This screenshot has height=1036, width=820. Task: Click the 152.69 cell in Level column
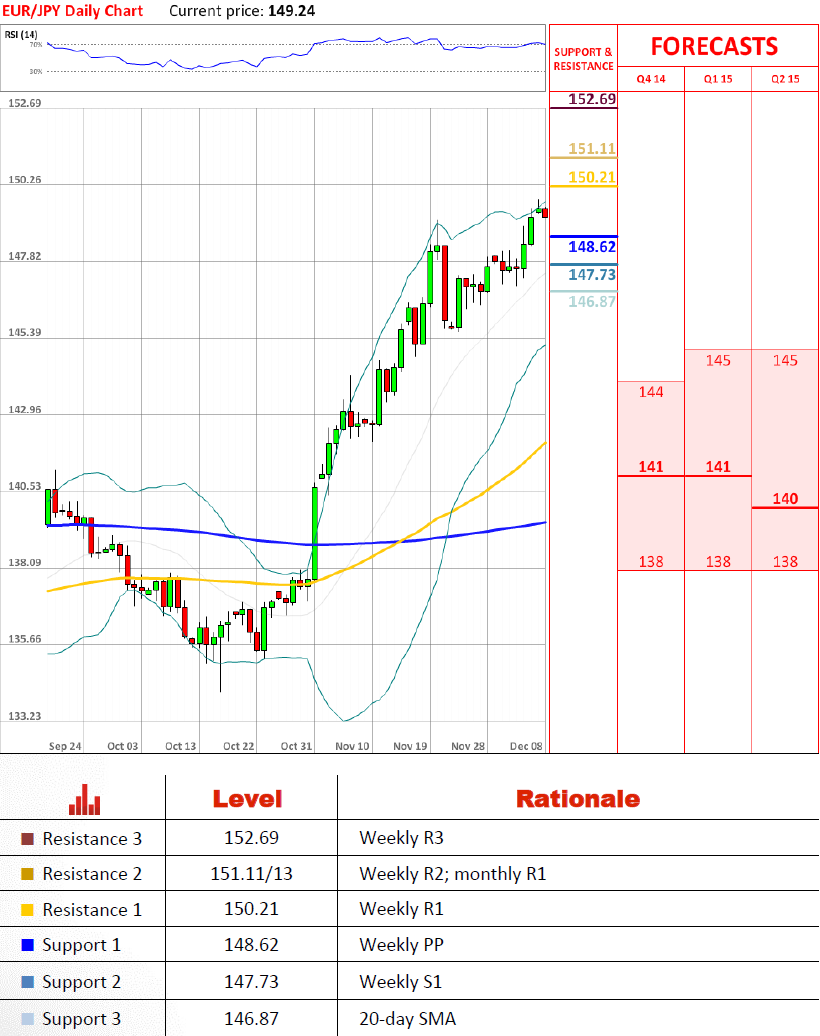point(251,838)
